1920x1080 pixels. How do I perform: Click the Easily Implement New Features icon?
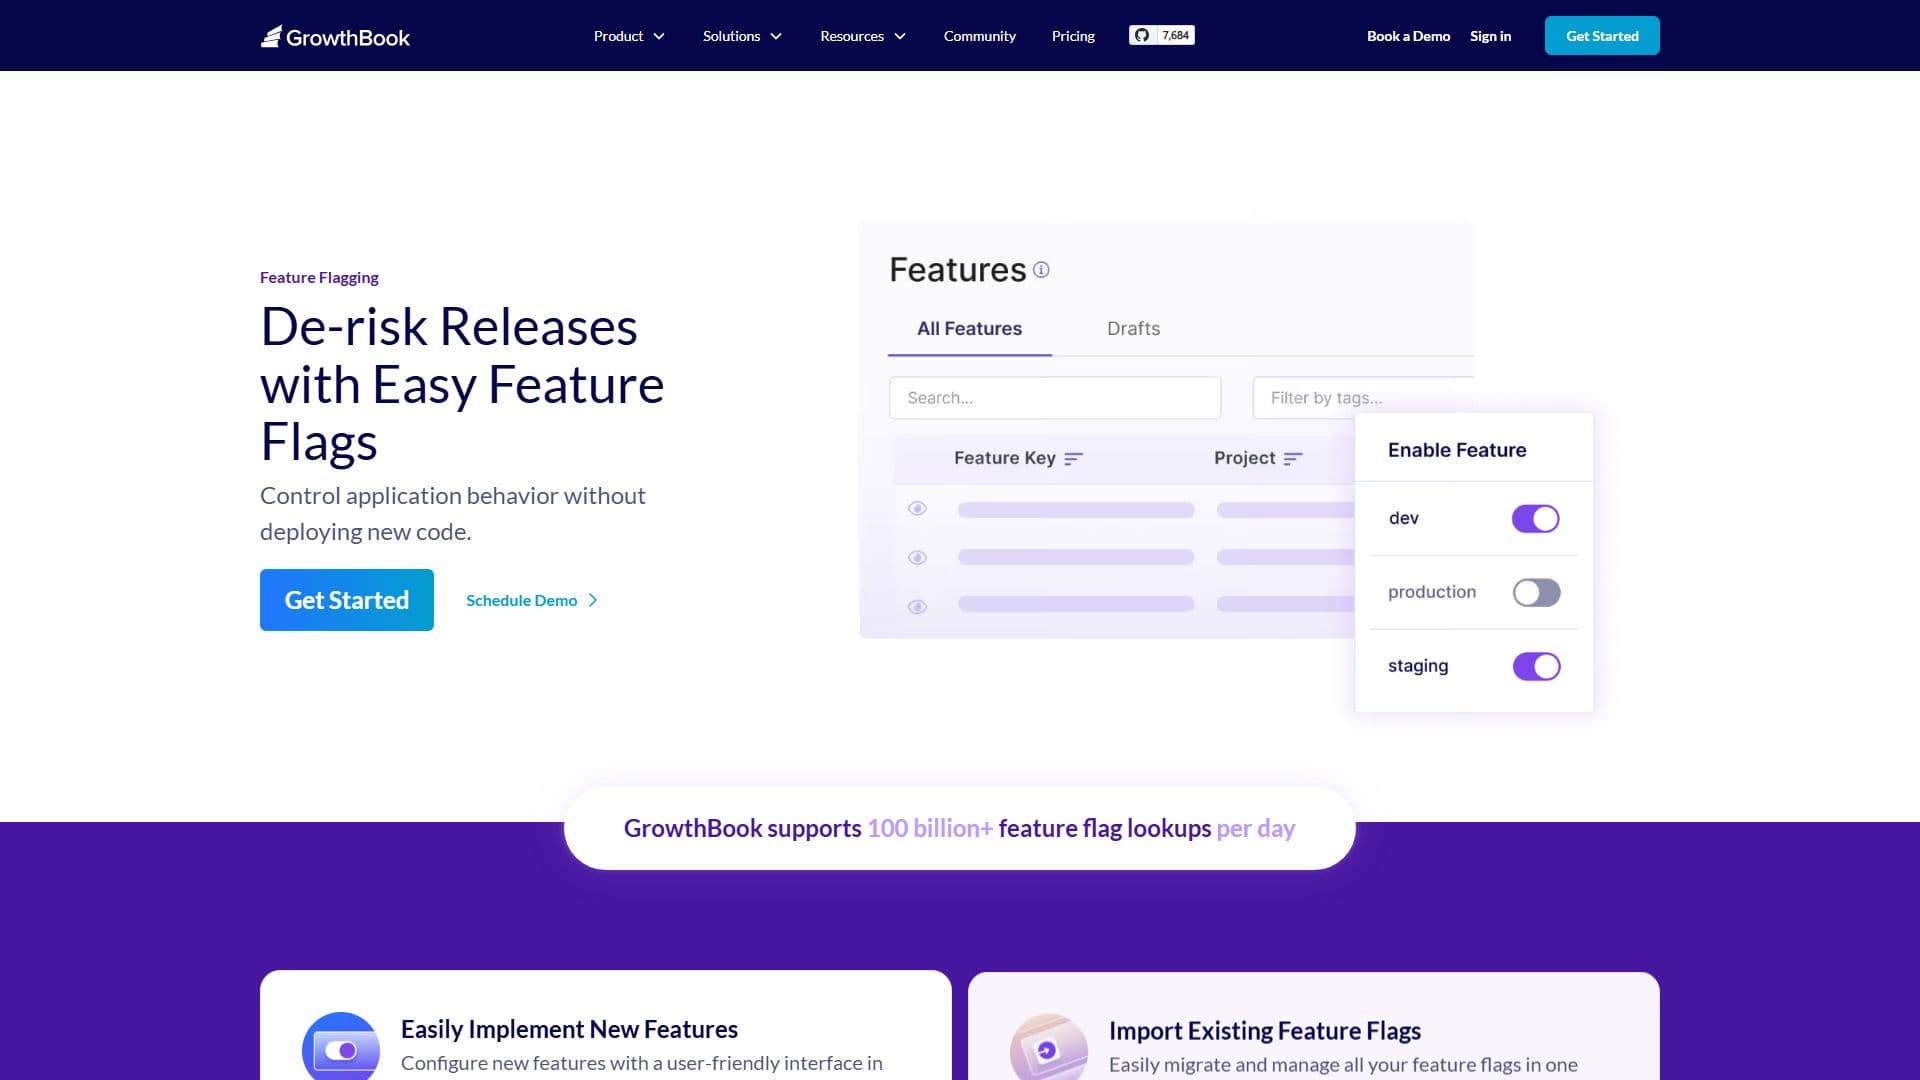[341, 1047]
